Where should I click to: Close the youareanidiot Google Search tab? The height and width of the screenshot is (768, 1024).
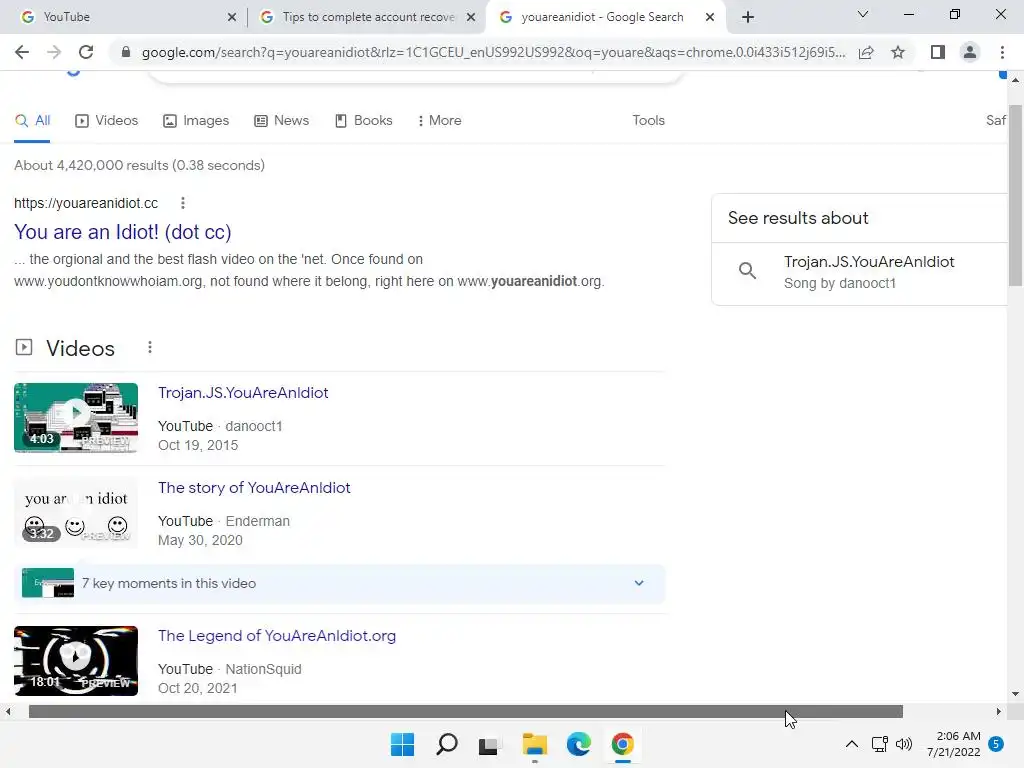[710, 18]
